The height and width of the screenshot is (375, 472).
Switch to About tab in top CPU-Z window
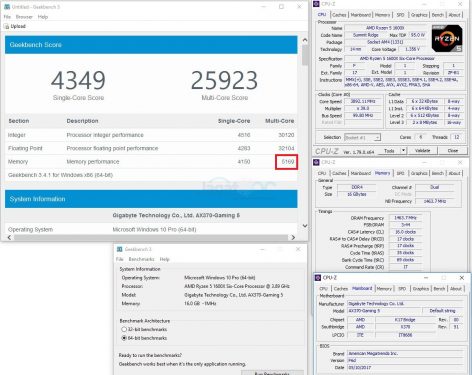[x=454, y=15]
